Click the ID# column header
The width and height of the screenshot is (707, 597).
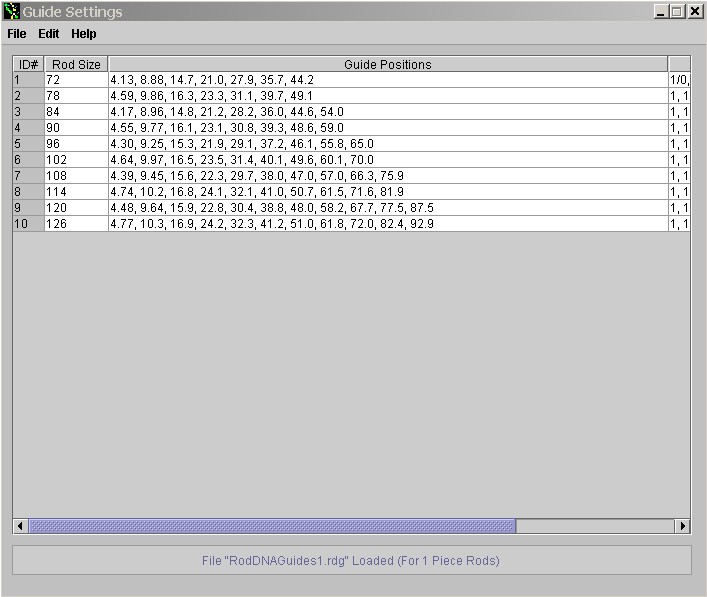tap(28, 64)
